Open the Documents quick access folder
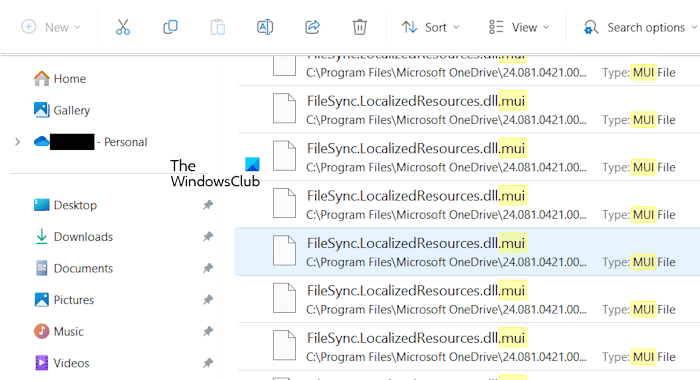Viewport: 700px width, 380px height. click(83, 268)
